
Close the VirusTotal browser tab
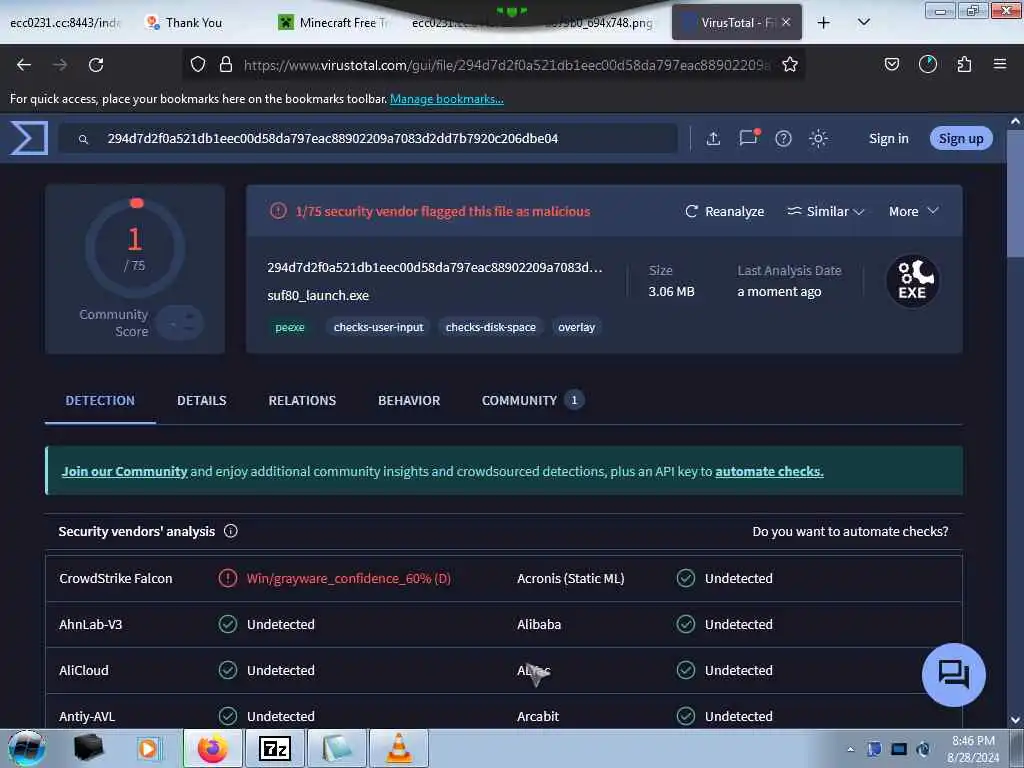(786, 22)
